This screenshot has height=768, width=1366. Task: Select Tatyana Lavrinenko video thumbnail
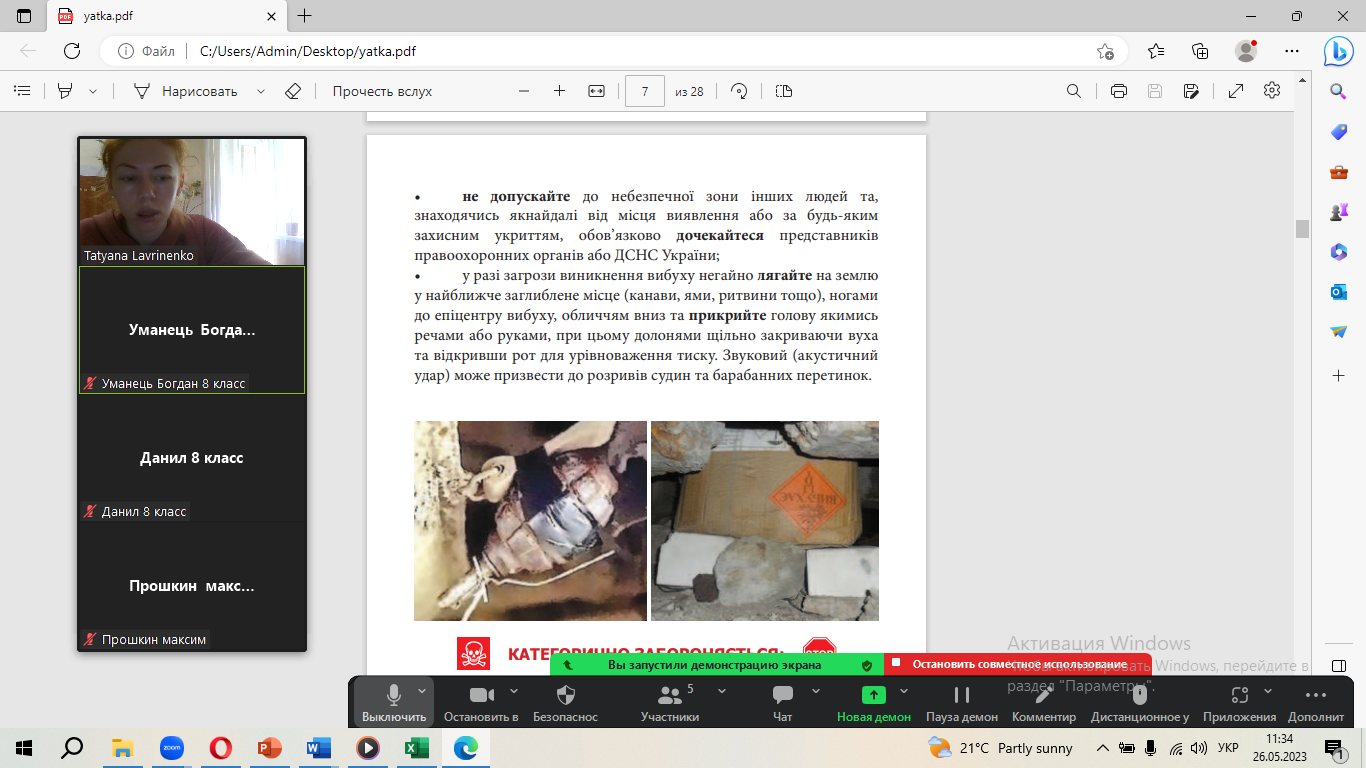(192, 201)
